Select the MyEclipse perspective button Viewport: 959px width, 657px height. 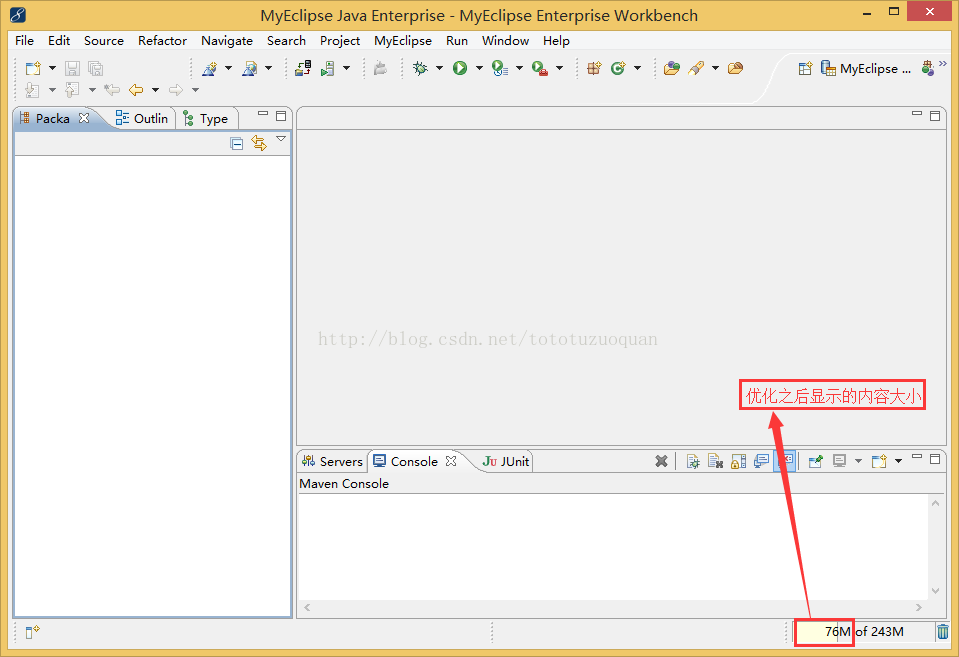coord(865,68)
